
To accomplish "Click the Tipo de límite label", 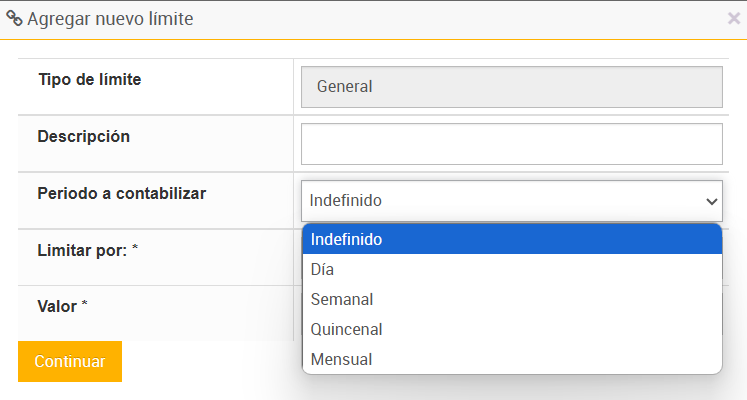I will (89, 79).
